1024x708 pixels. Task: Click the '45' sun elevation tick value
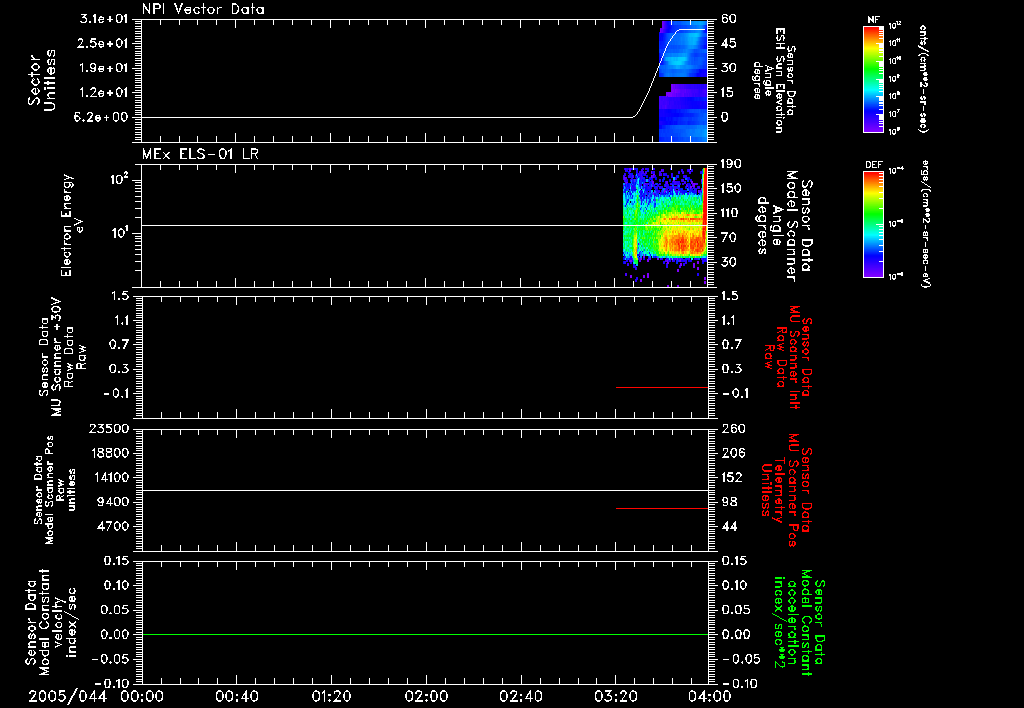729,43
